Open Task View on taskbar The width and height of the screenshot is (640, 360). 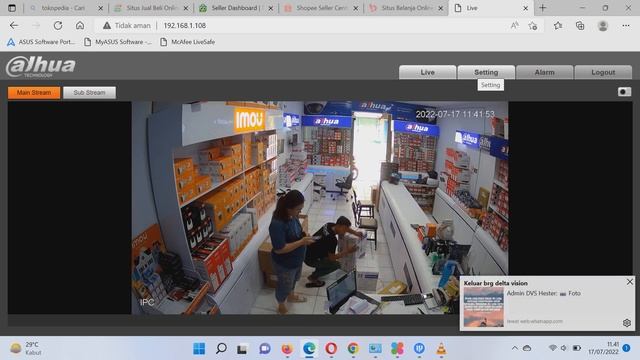pyautogui.click(x=243, y=349)
